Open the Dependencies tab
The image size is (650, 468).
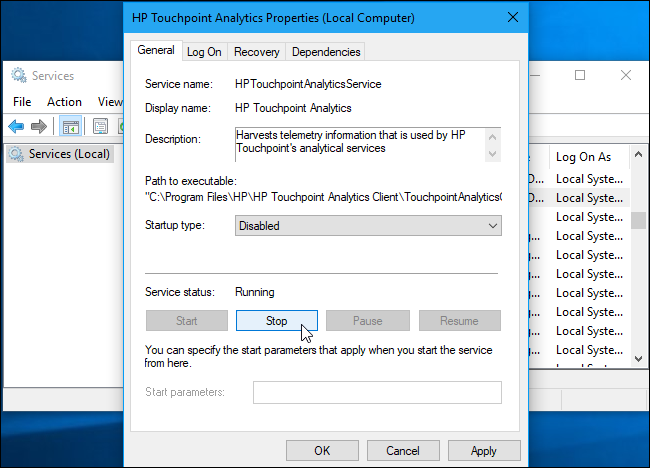[325, 52]
